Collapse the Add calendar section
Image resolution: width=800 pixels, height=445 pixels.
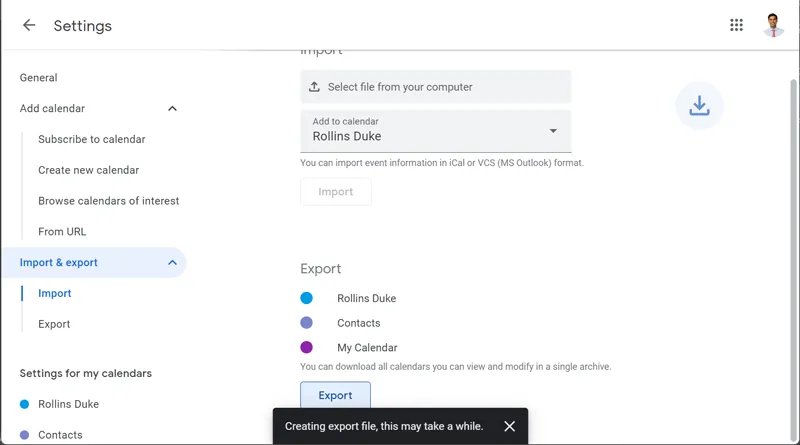coord(172,108)
